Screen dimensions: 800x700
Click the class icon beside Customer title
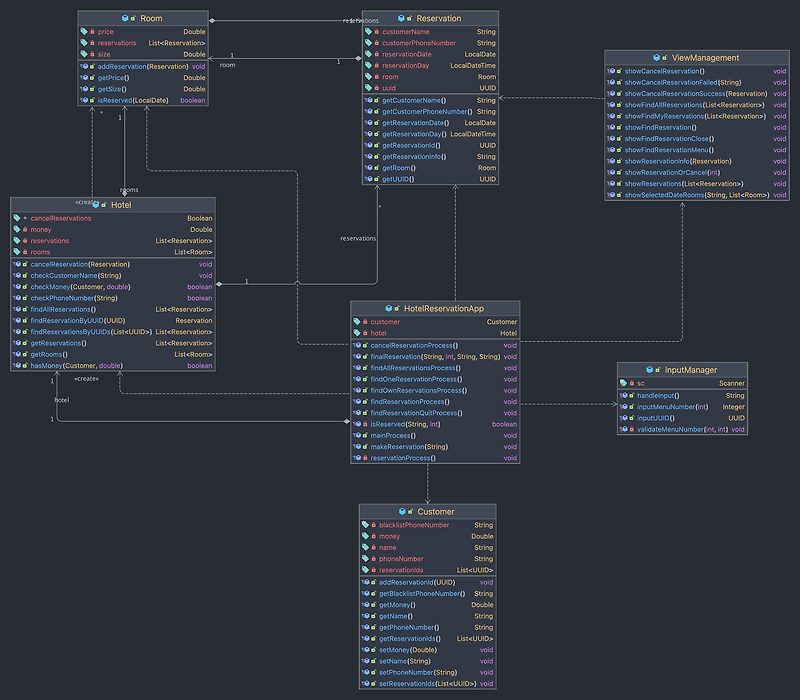tap(402, 512)
